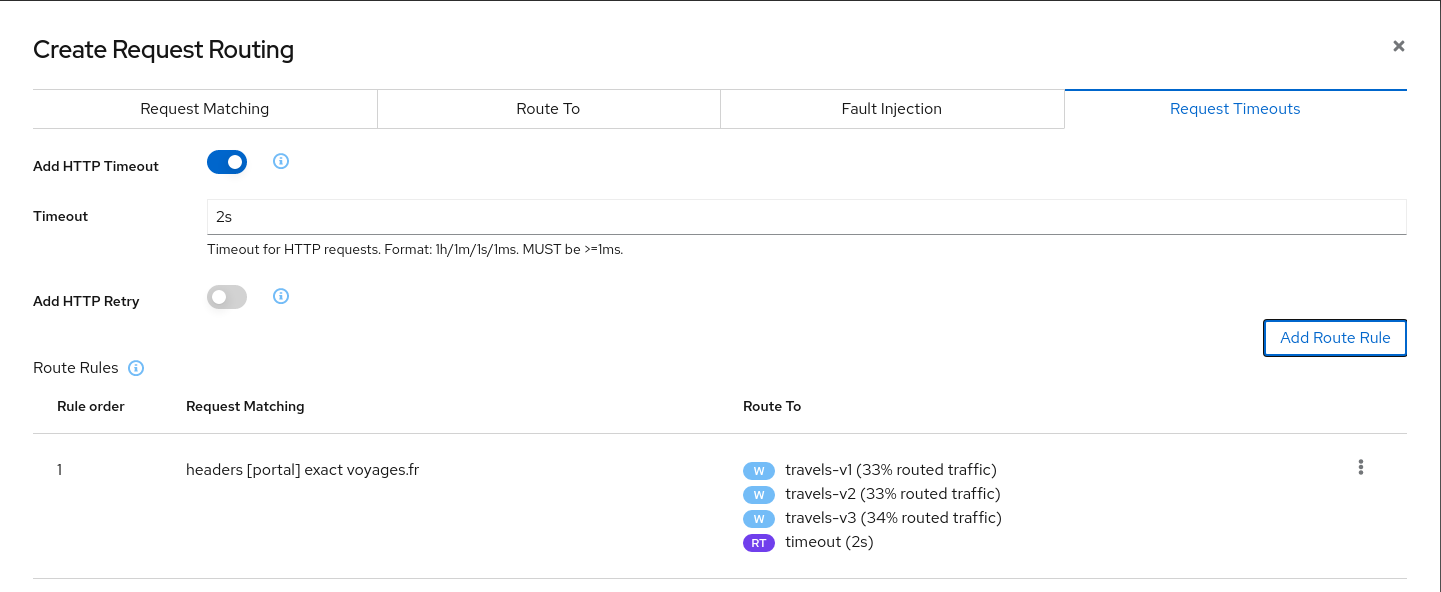The width and height of the screenshot is (1441, 592).
Task: Click the W badge beside travels-v3
Action: coord(759,518)
